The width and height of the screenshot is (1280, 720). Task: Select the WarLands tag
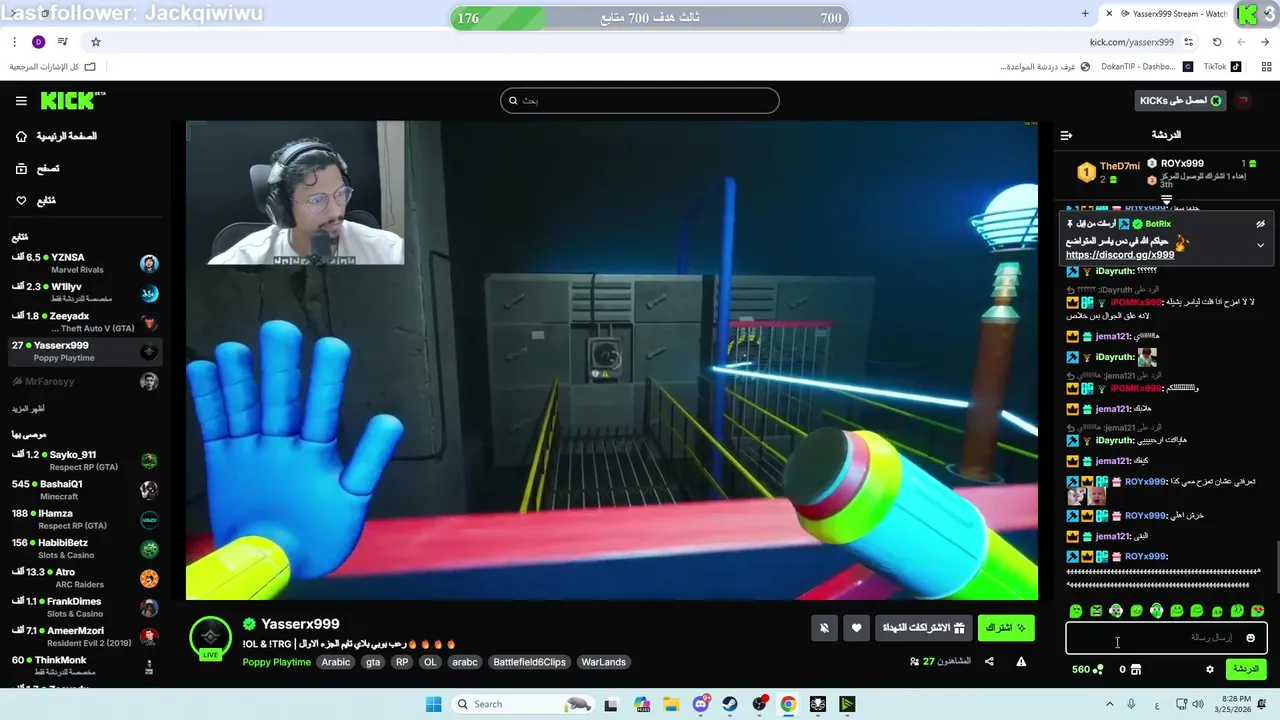(603, 662)
